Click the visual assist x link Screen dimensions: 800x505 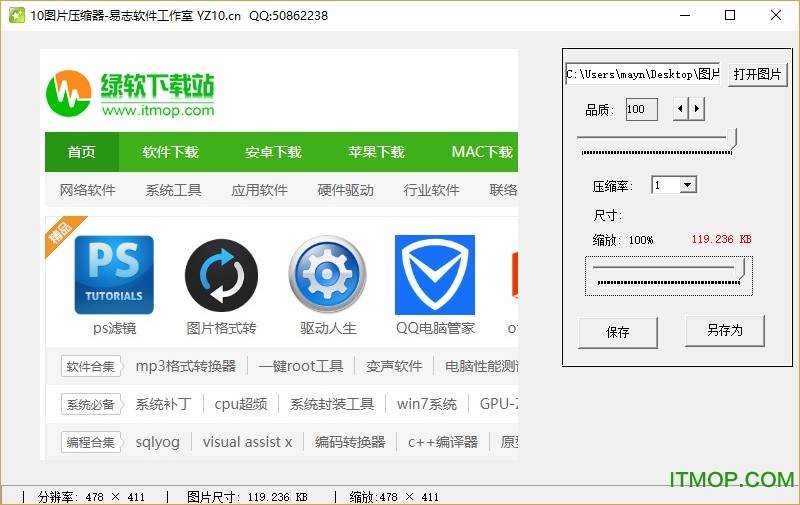(247, 442)
